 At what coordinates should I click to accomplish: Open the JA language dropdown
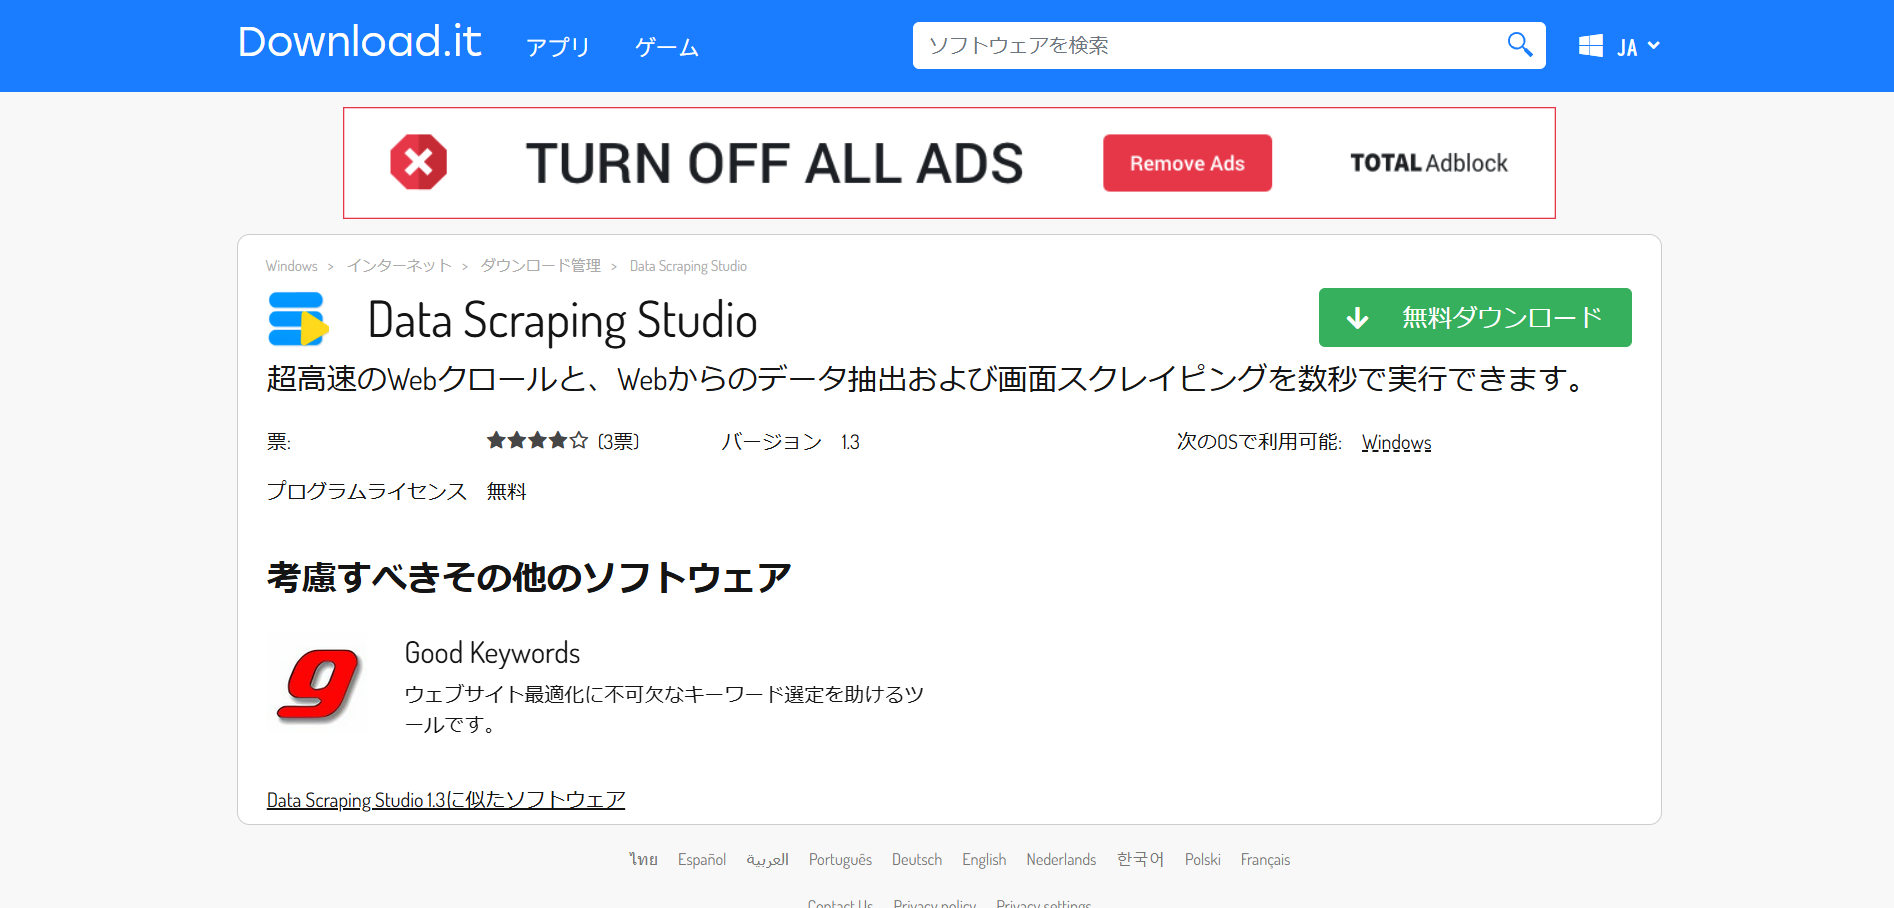(1636, 45)
